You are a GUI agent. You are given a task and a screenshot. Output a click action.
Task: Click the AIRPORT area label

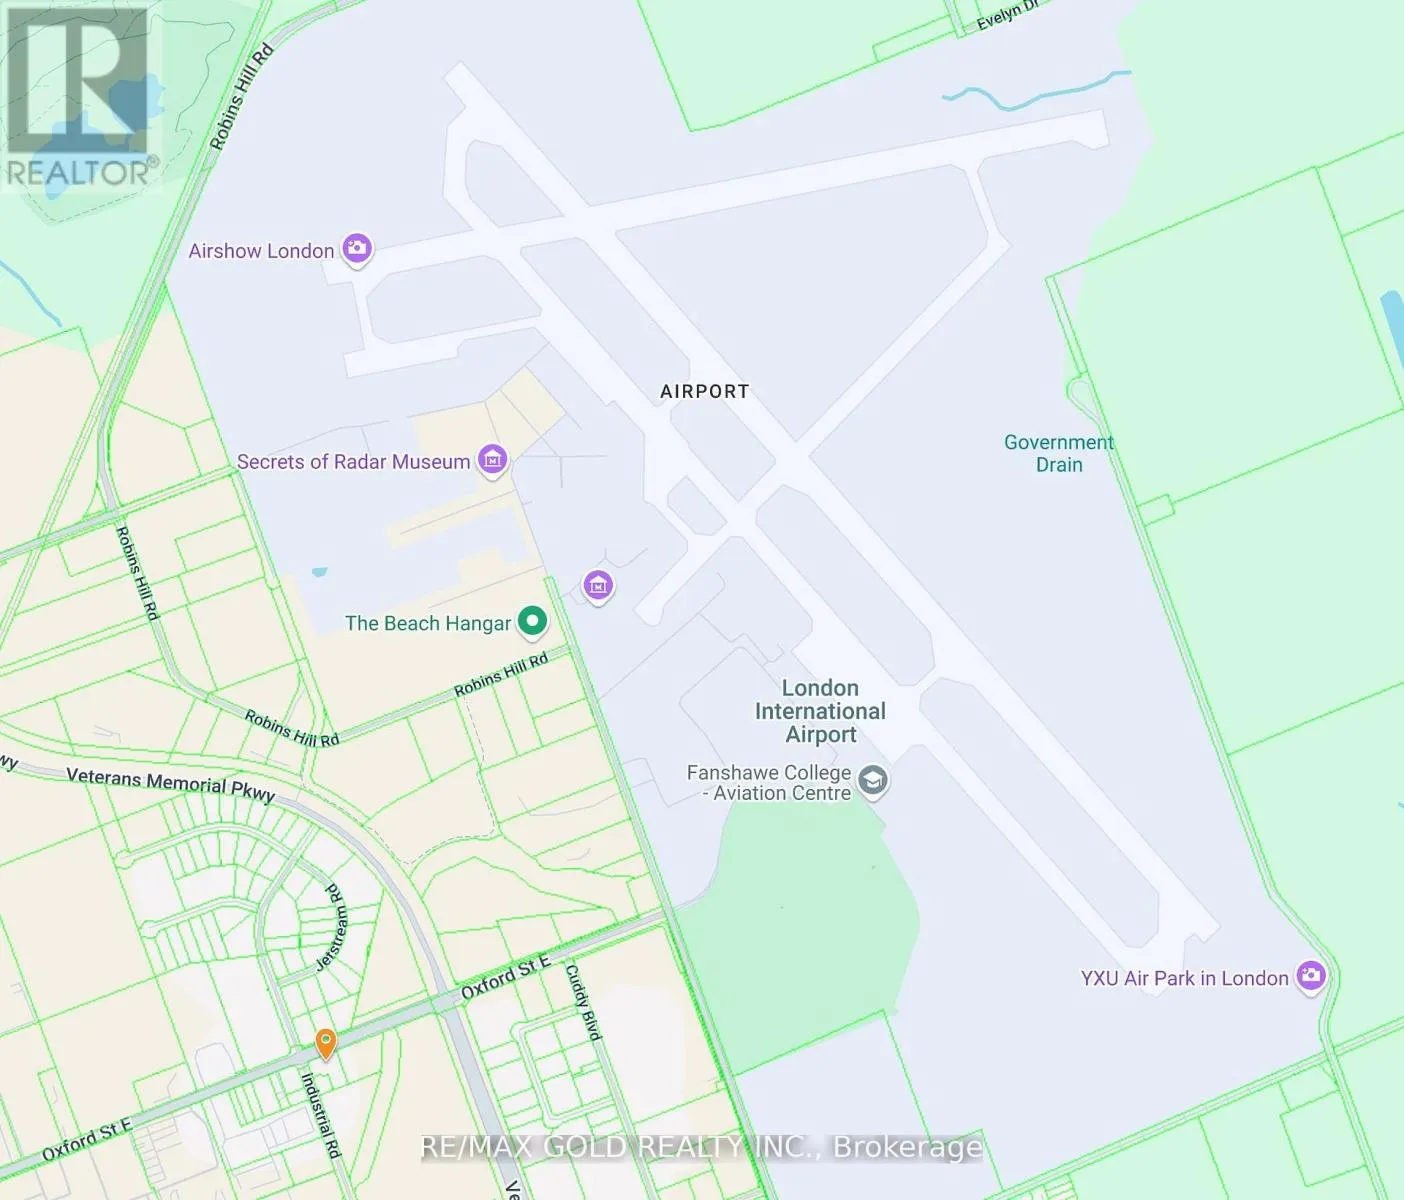click(x=705, y=392)
